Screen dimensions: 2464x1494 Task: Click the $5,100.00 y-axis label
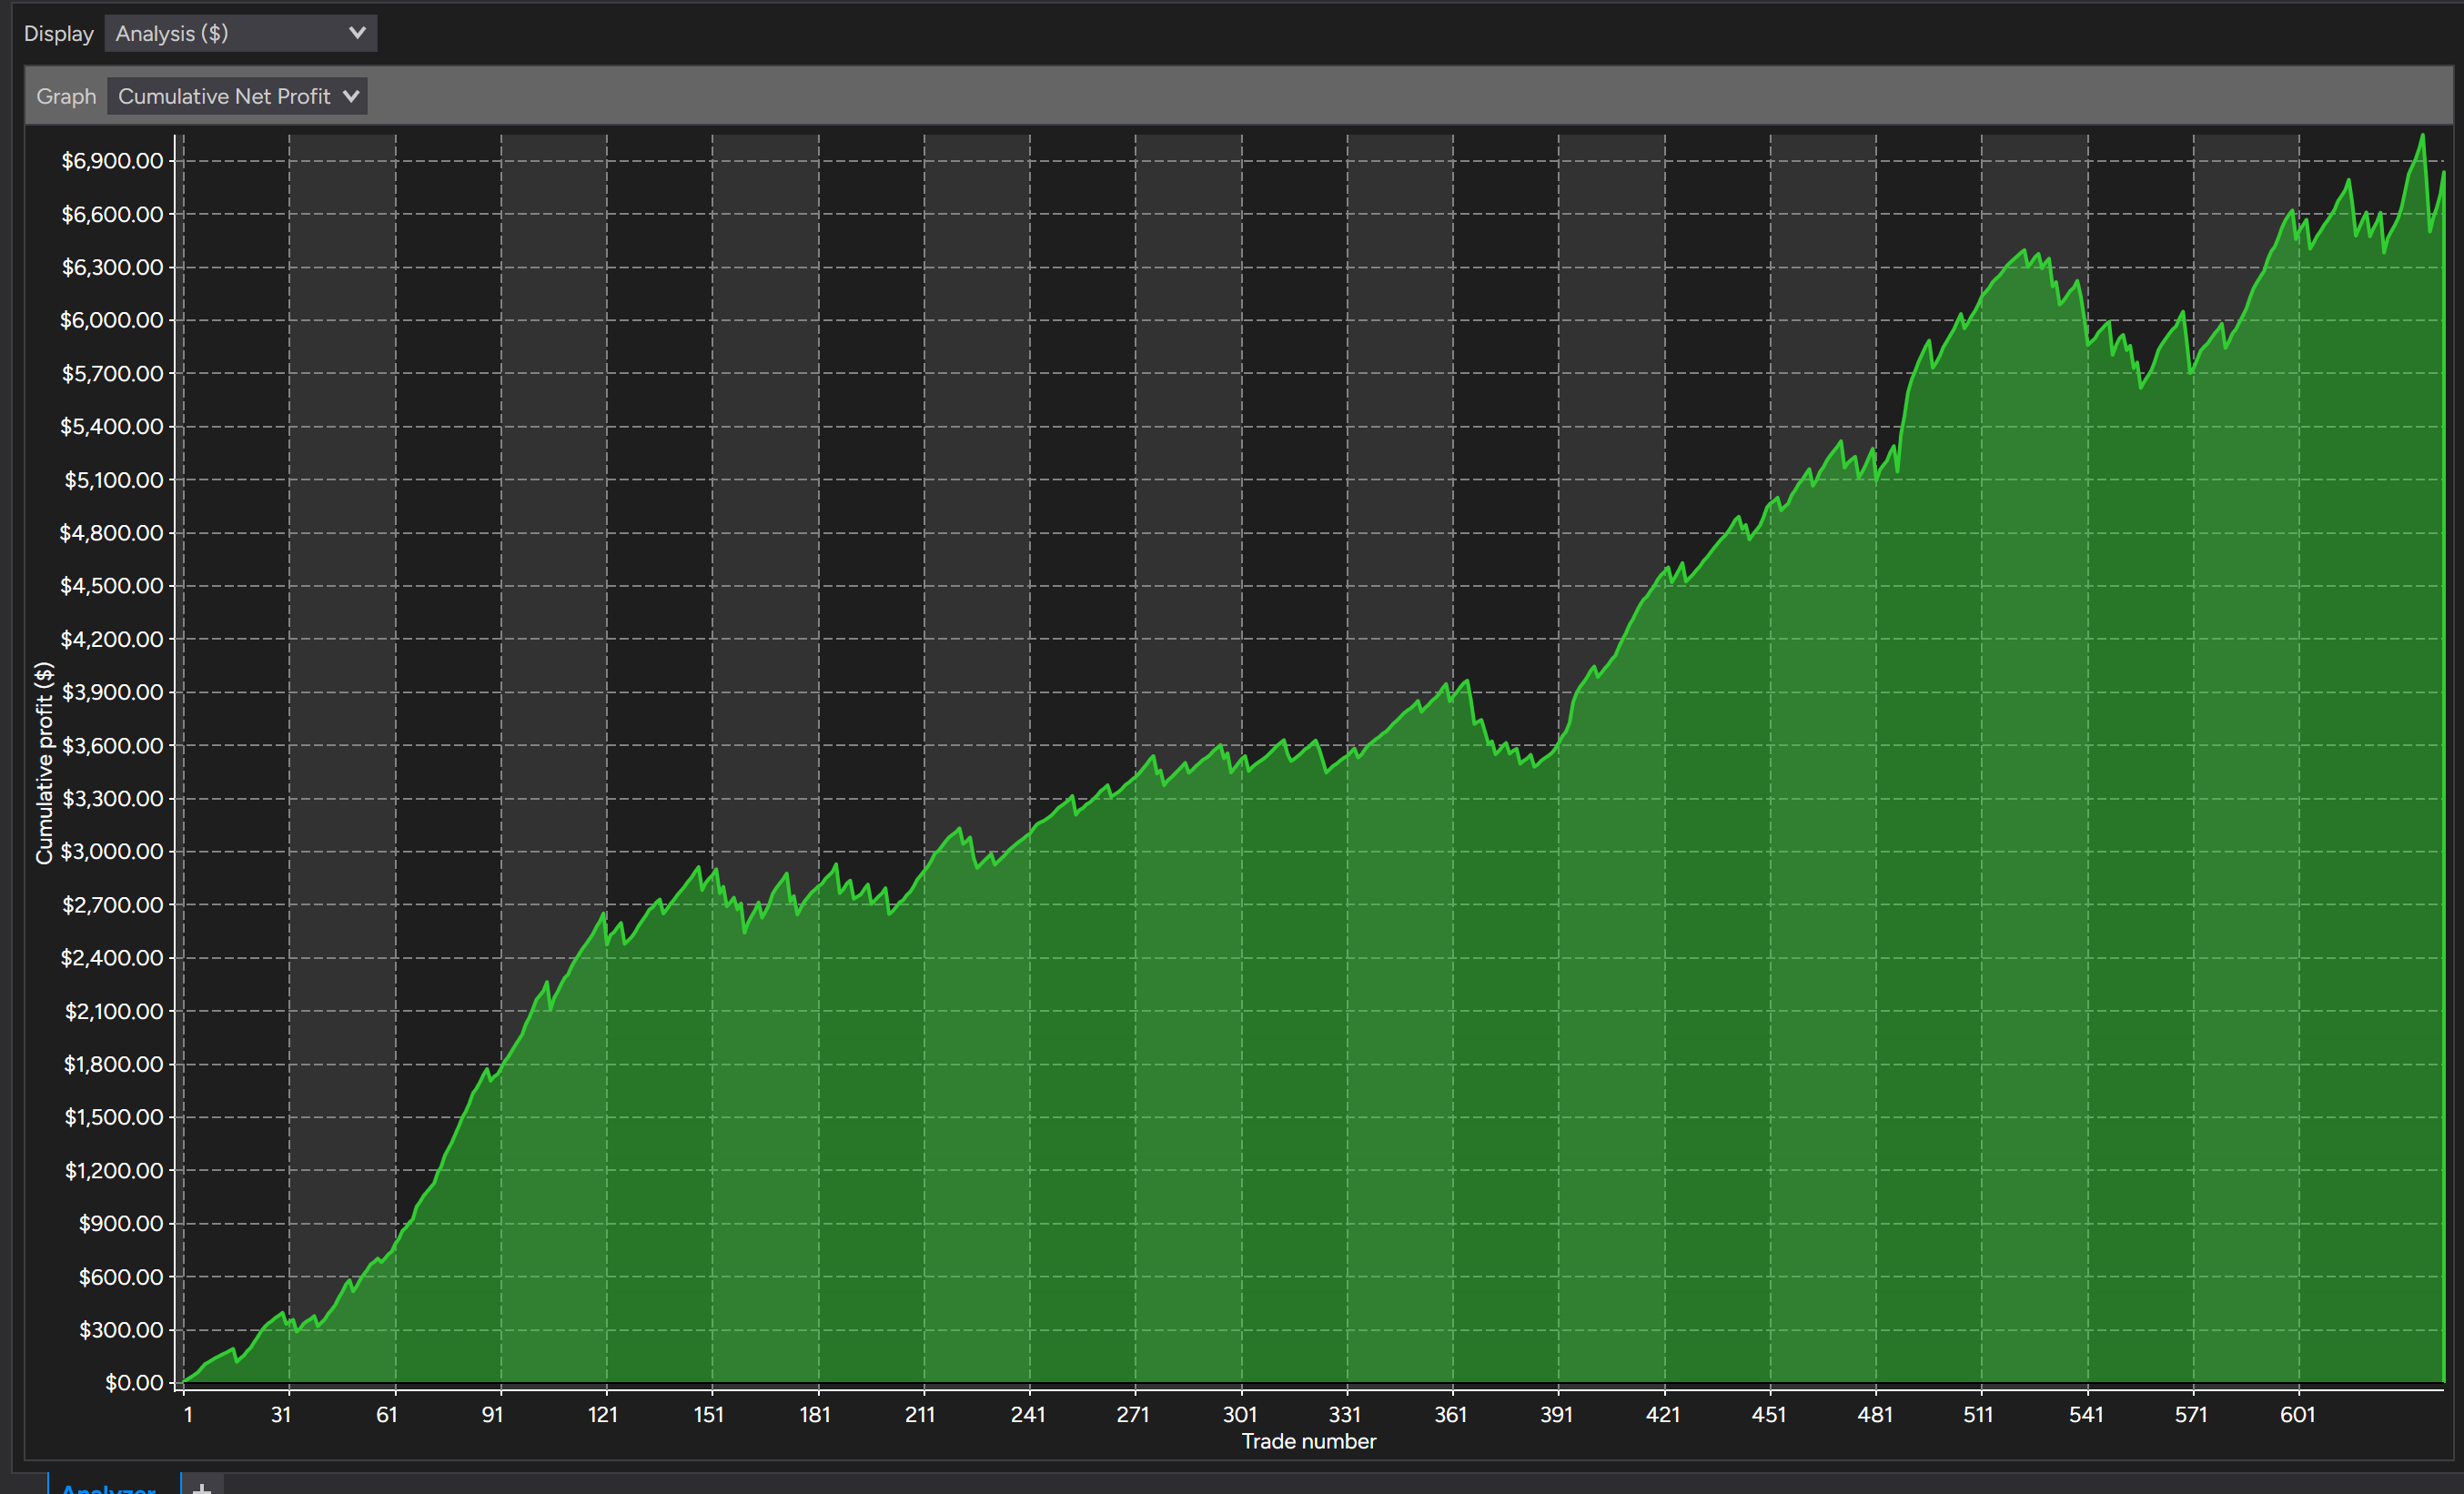coord(114,480)
